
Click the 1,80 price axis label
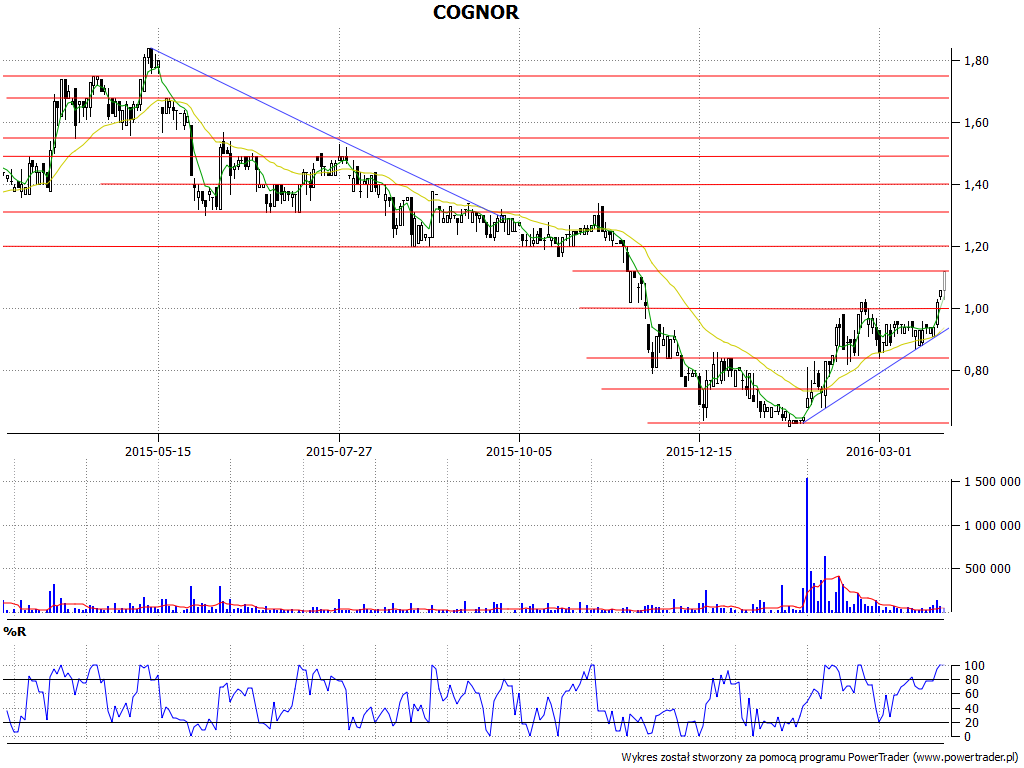(x=976, y=61)
